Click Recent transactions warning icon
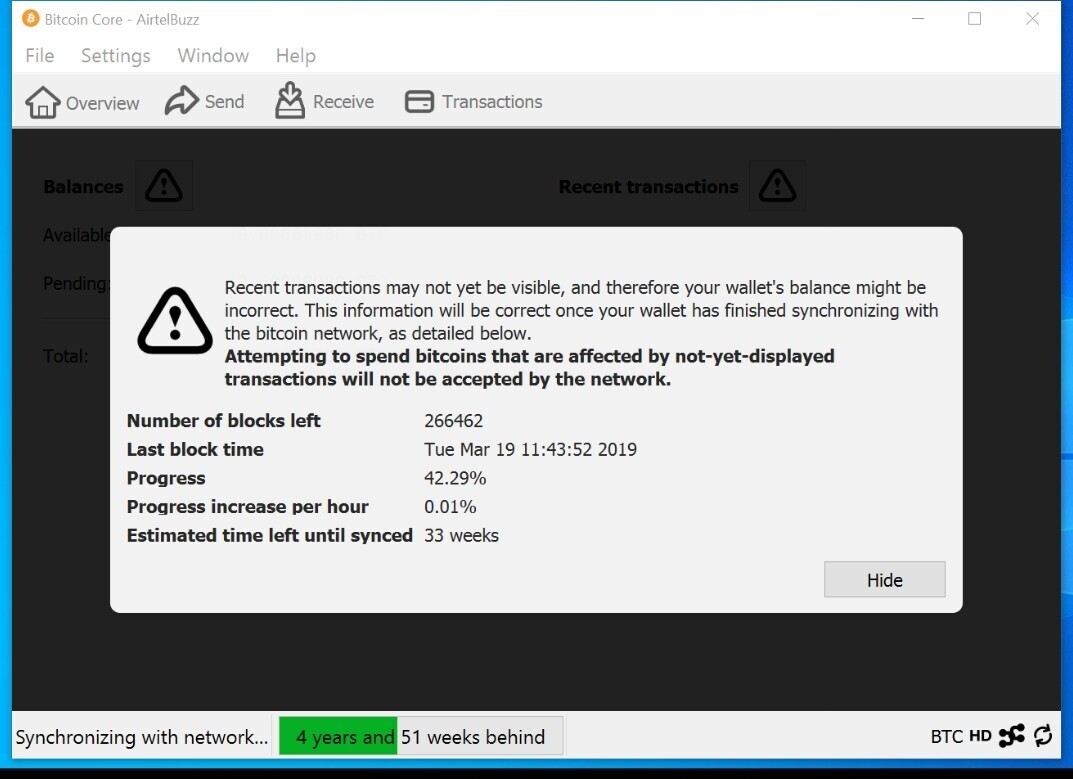This screenshot has height=779, width=1073. (x=777, y=186)
